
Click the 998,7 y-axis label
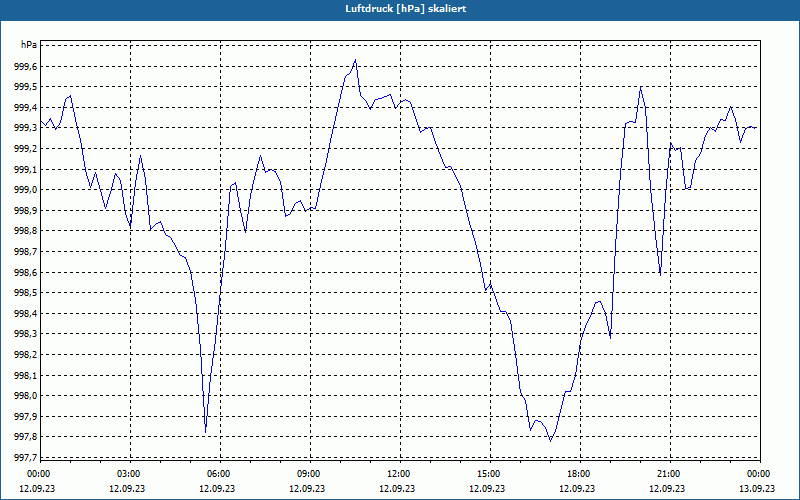[x=26, y=252]
